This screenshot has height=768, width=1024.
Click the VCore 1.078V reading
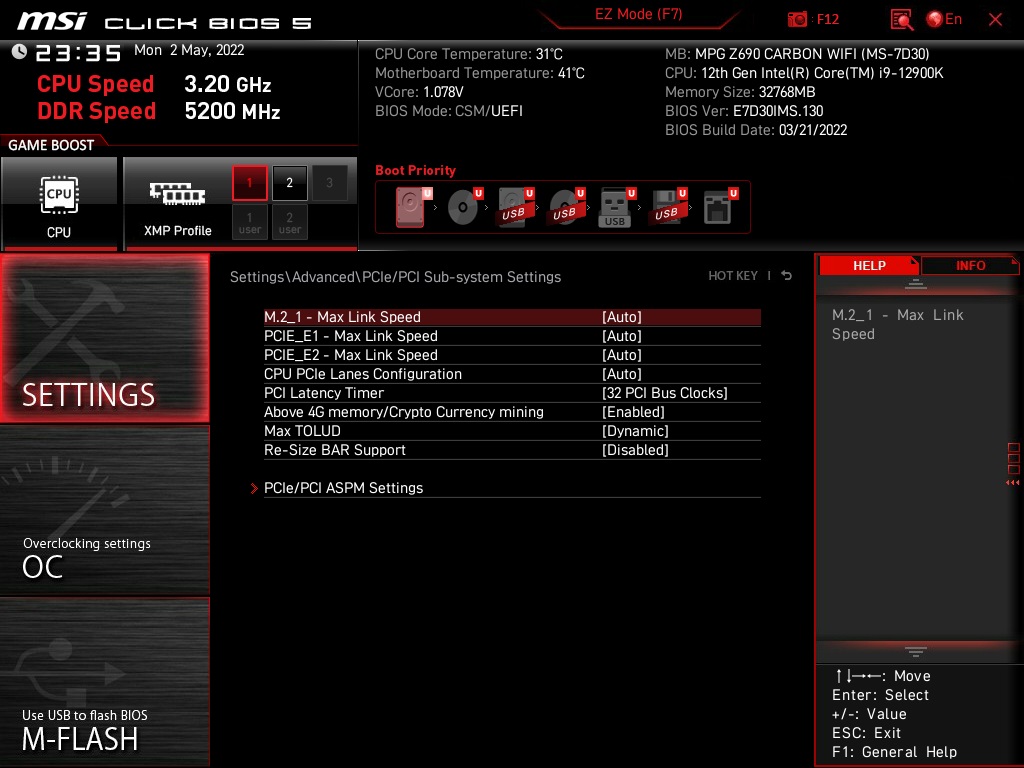pyautogui.click(x=419, y=91)
